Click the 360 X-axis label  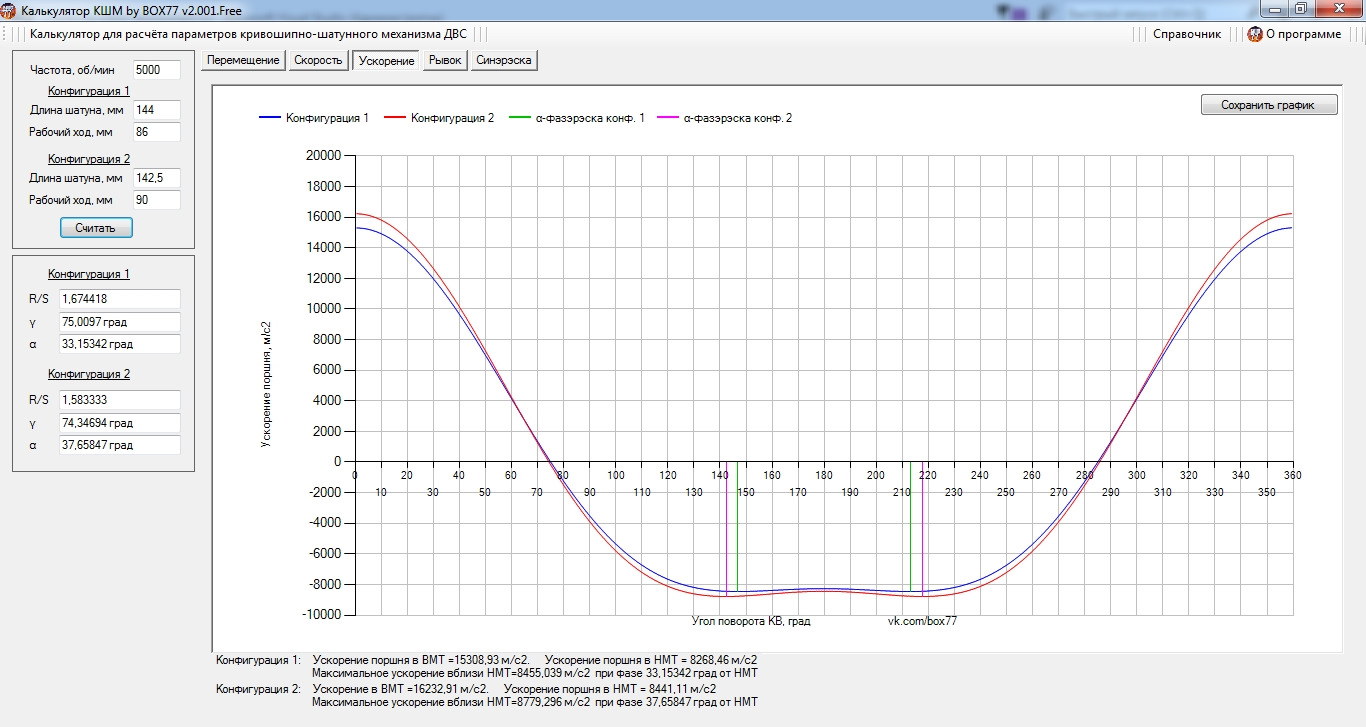(1292, 475)
